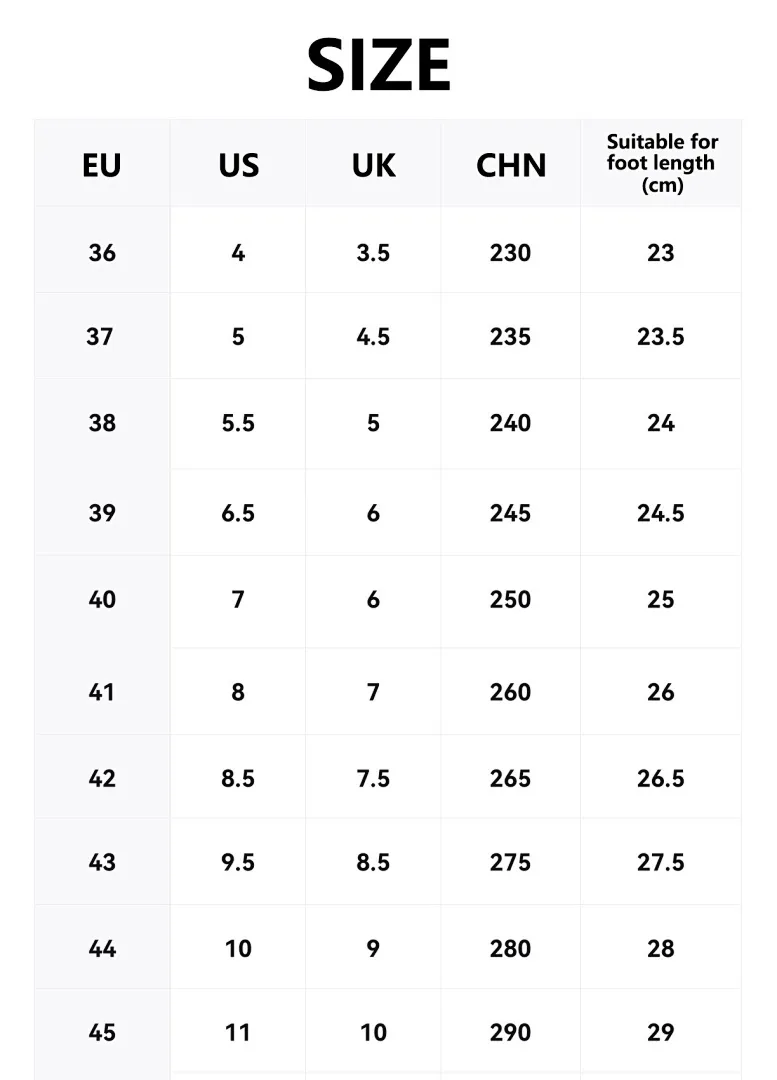The image size is (777, 1080).
Task: Select the US 5.5 cell
Action: 238,423
